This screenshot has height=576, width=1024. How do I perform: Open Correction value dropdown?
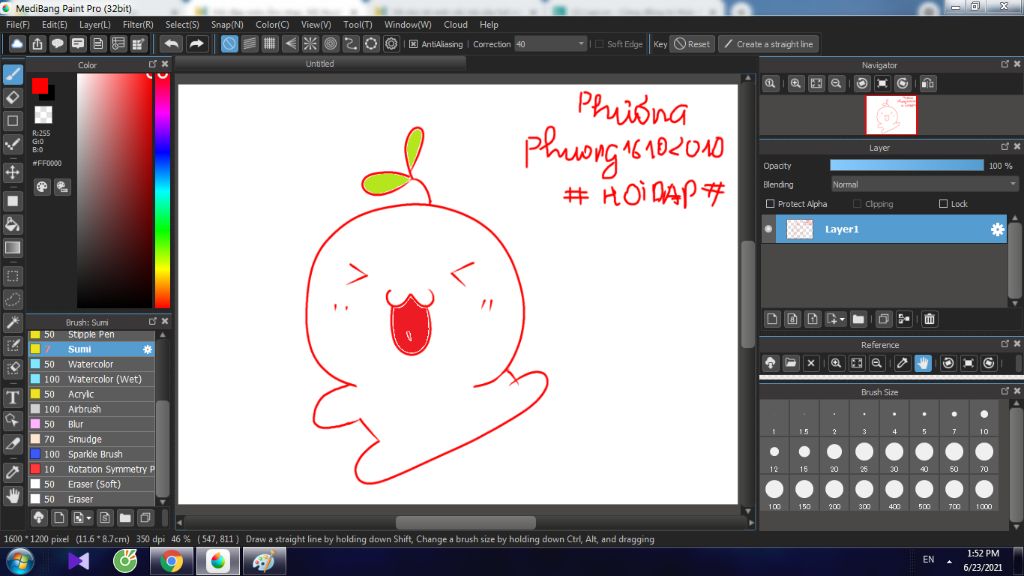coord(581,44)
